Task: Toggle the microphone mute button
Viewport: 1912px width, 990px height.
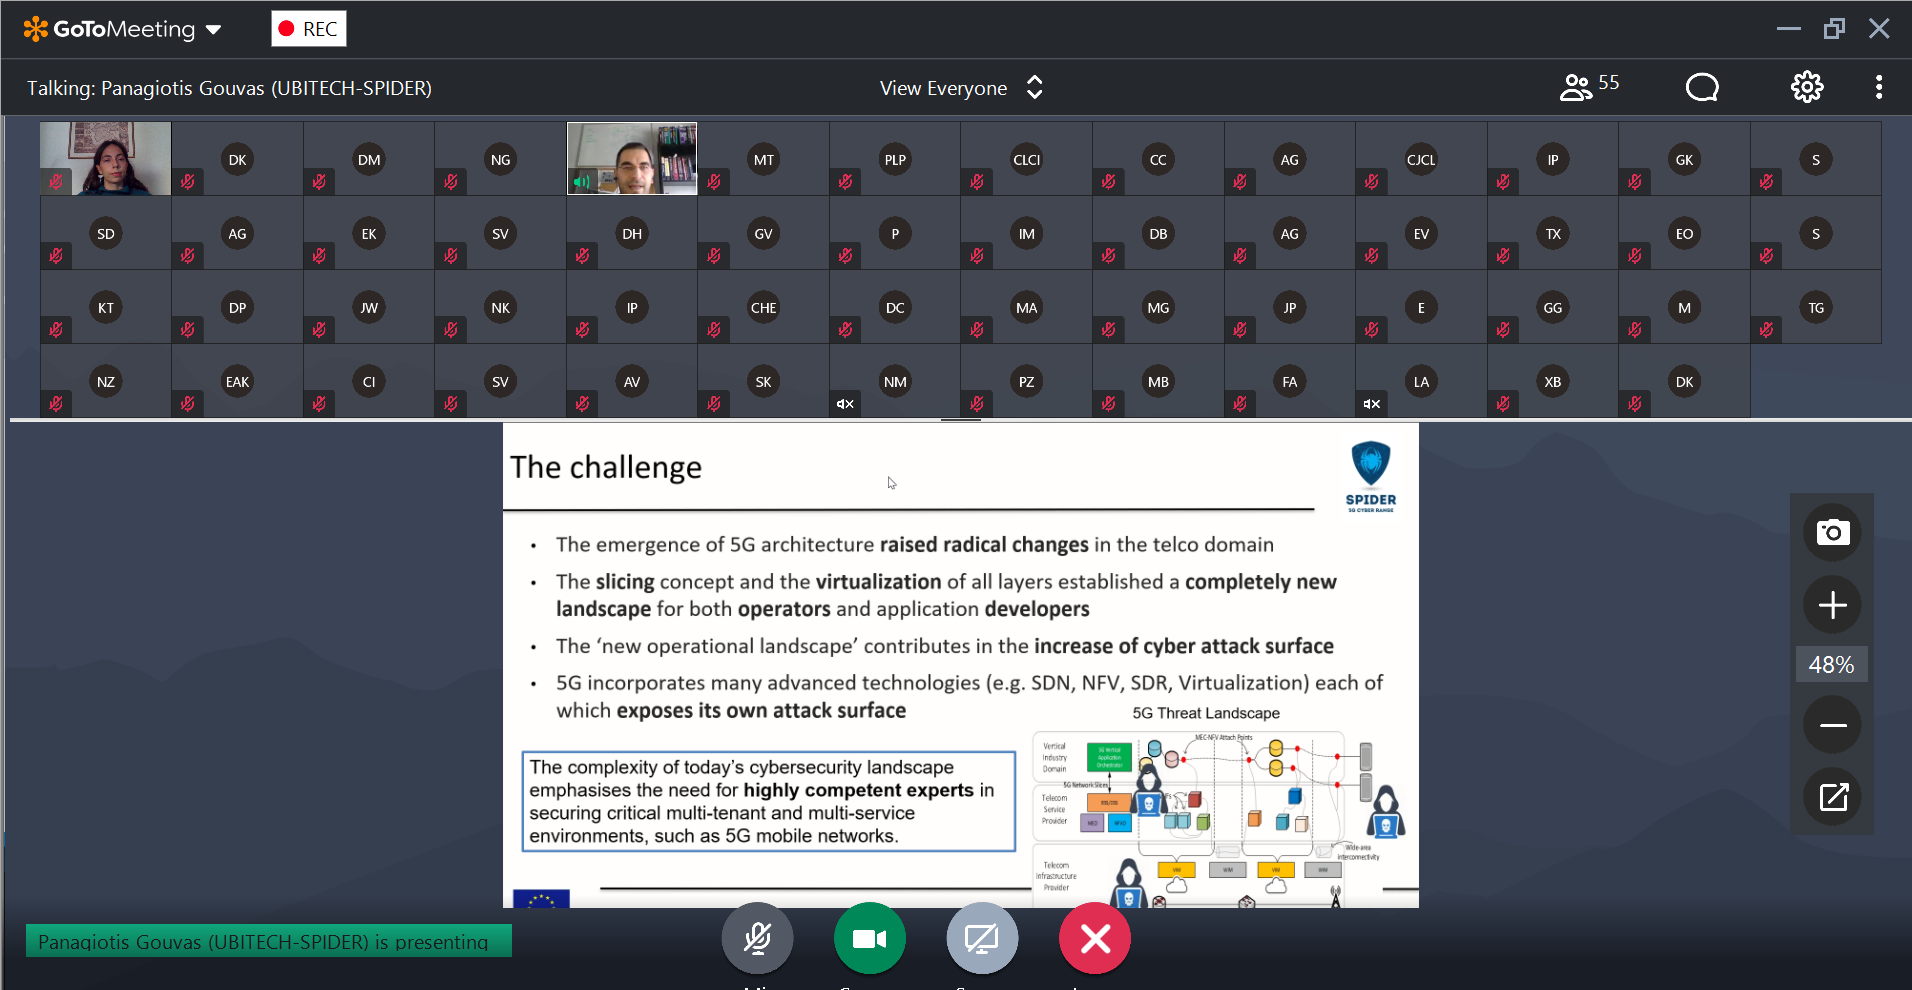Action: point(757,938)
